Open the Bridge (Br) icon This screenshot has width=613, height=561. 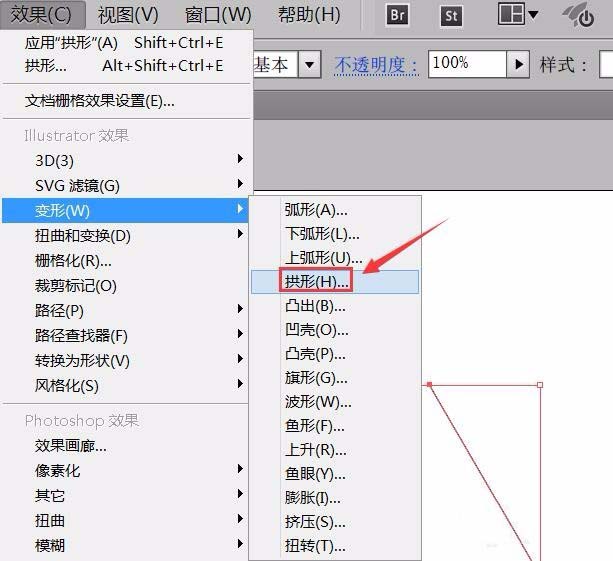point(397,15)
